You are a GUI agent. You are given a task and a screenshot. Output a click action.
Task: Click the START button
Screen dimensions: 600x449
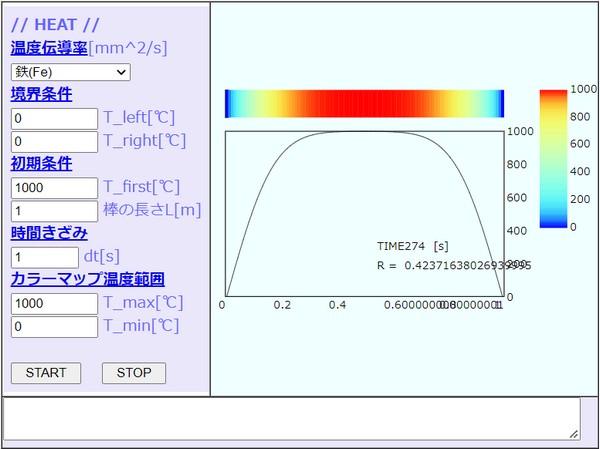(46, 373)
